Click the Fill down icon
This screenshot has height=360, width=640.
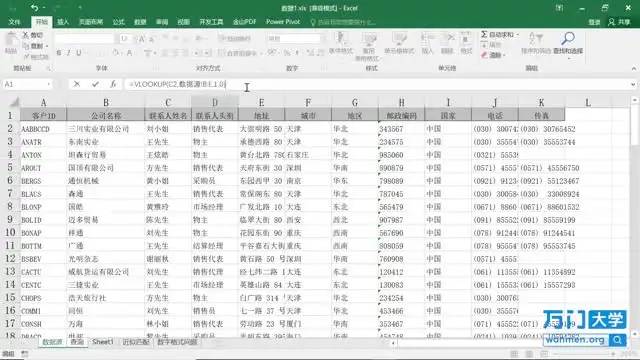tap(484, 44)
